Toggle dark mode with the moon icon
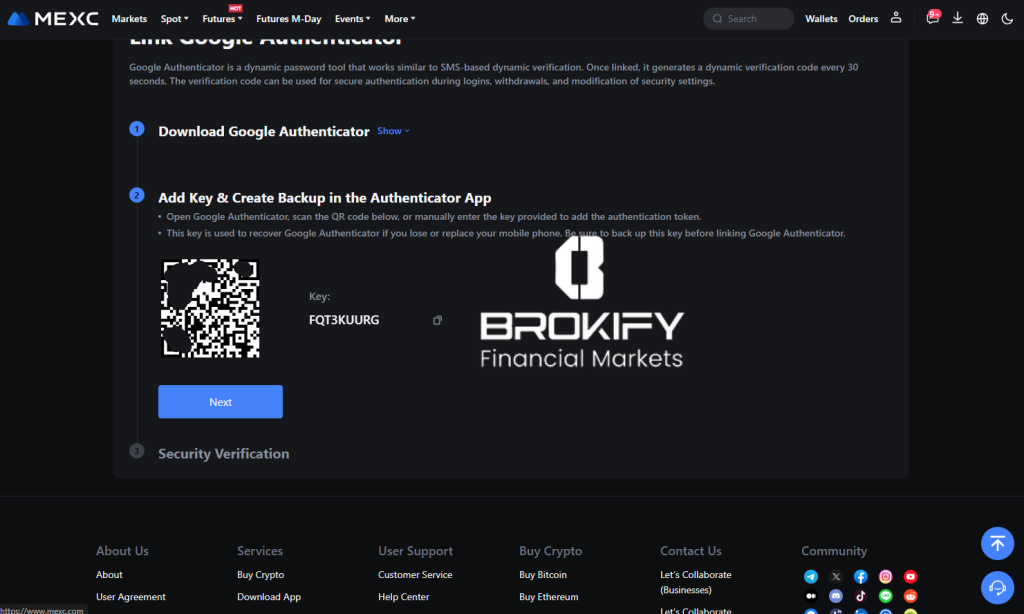The image size is (1024, 614). [1006, 18]
